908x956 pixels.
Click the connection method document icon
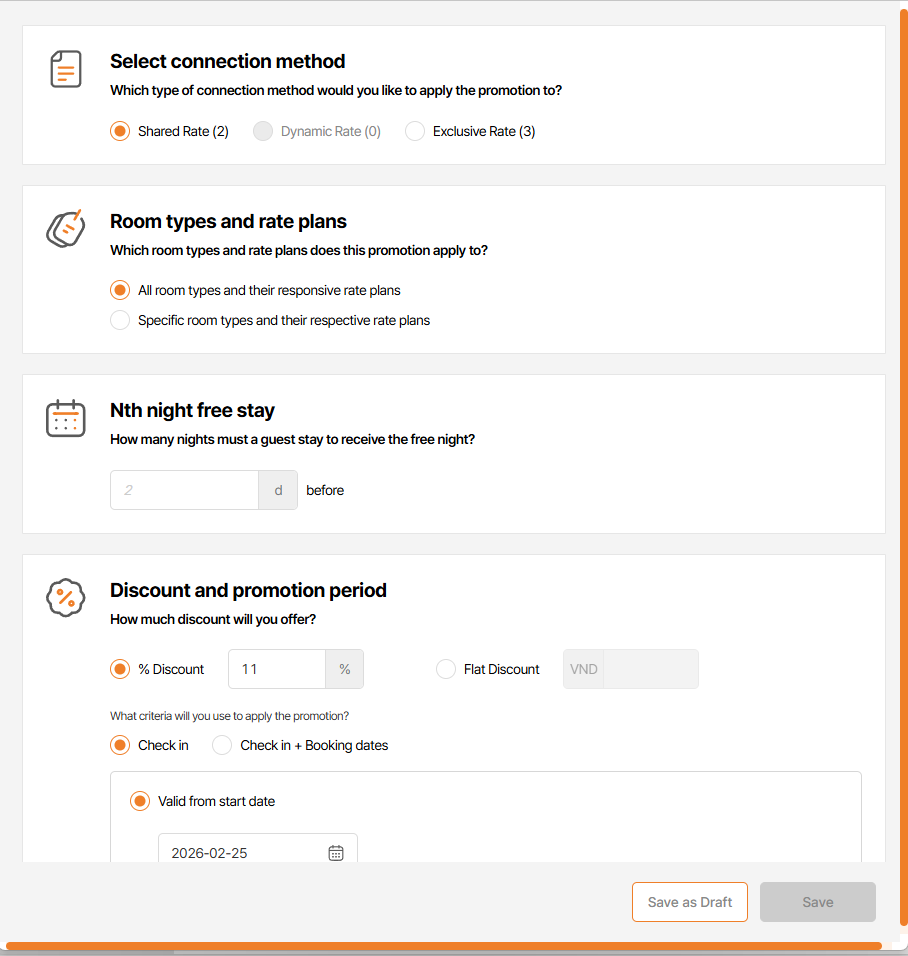[66, 69]
